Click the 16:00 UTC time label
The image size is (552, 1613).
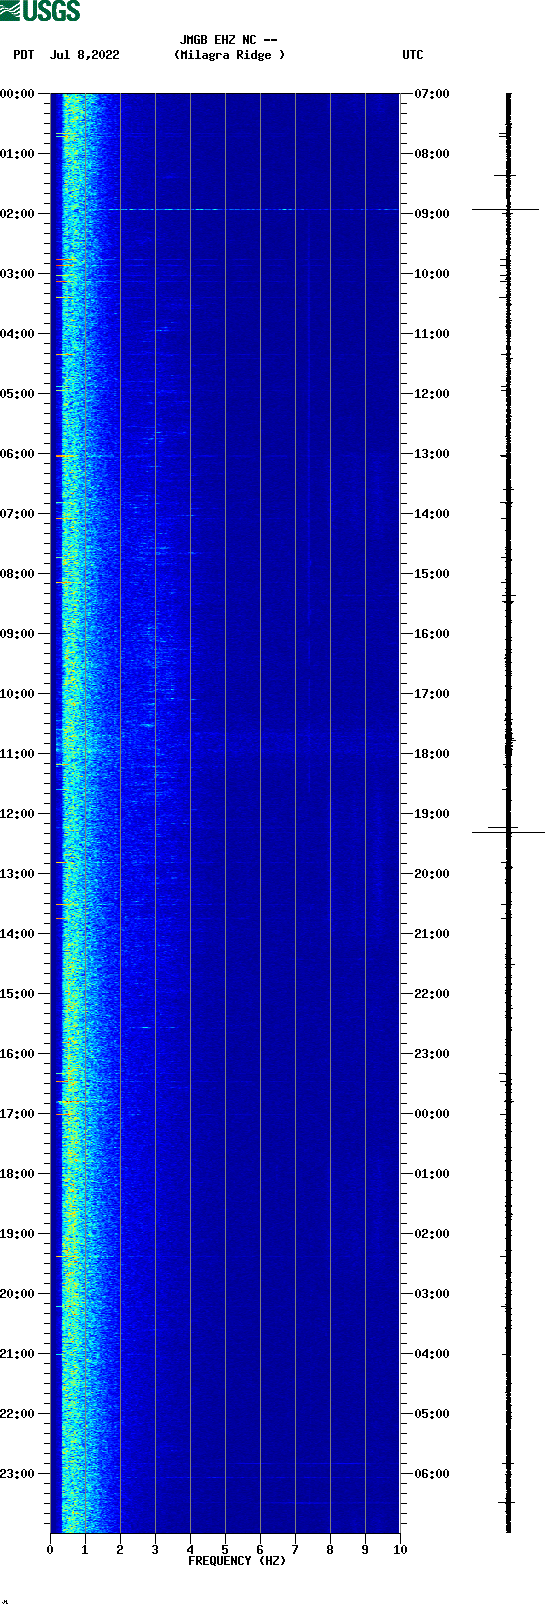click(x=432, y=634)
